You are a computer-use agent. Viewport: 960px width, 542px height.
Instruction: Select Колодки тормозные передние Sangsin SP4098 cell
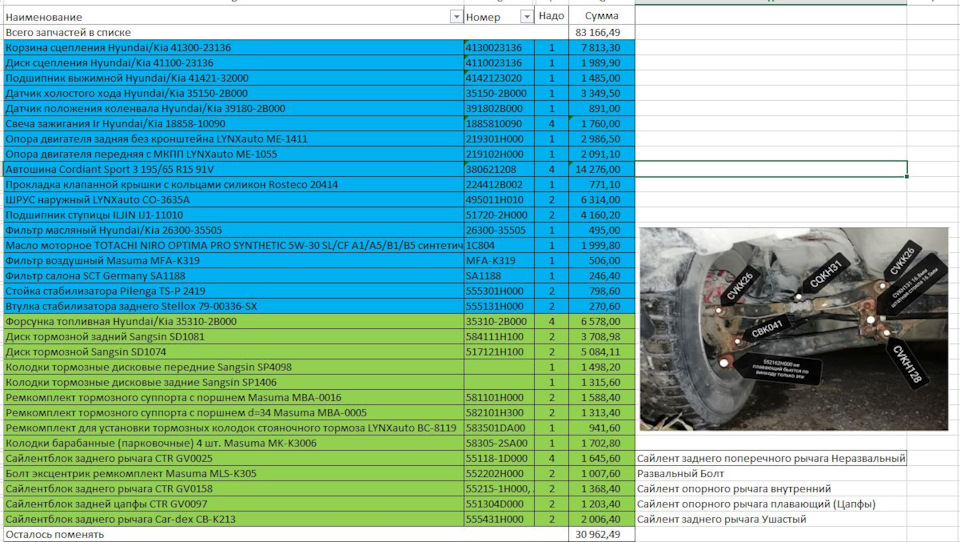pyautogui.click(x=233, y=367)
